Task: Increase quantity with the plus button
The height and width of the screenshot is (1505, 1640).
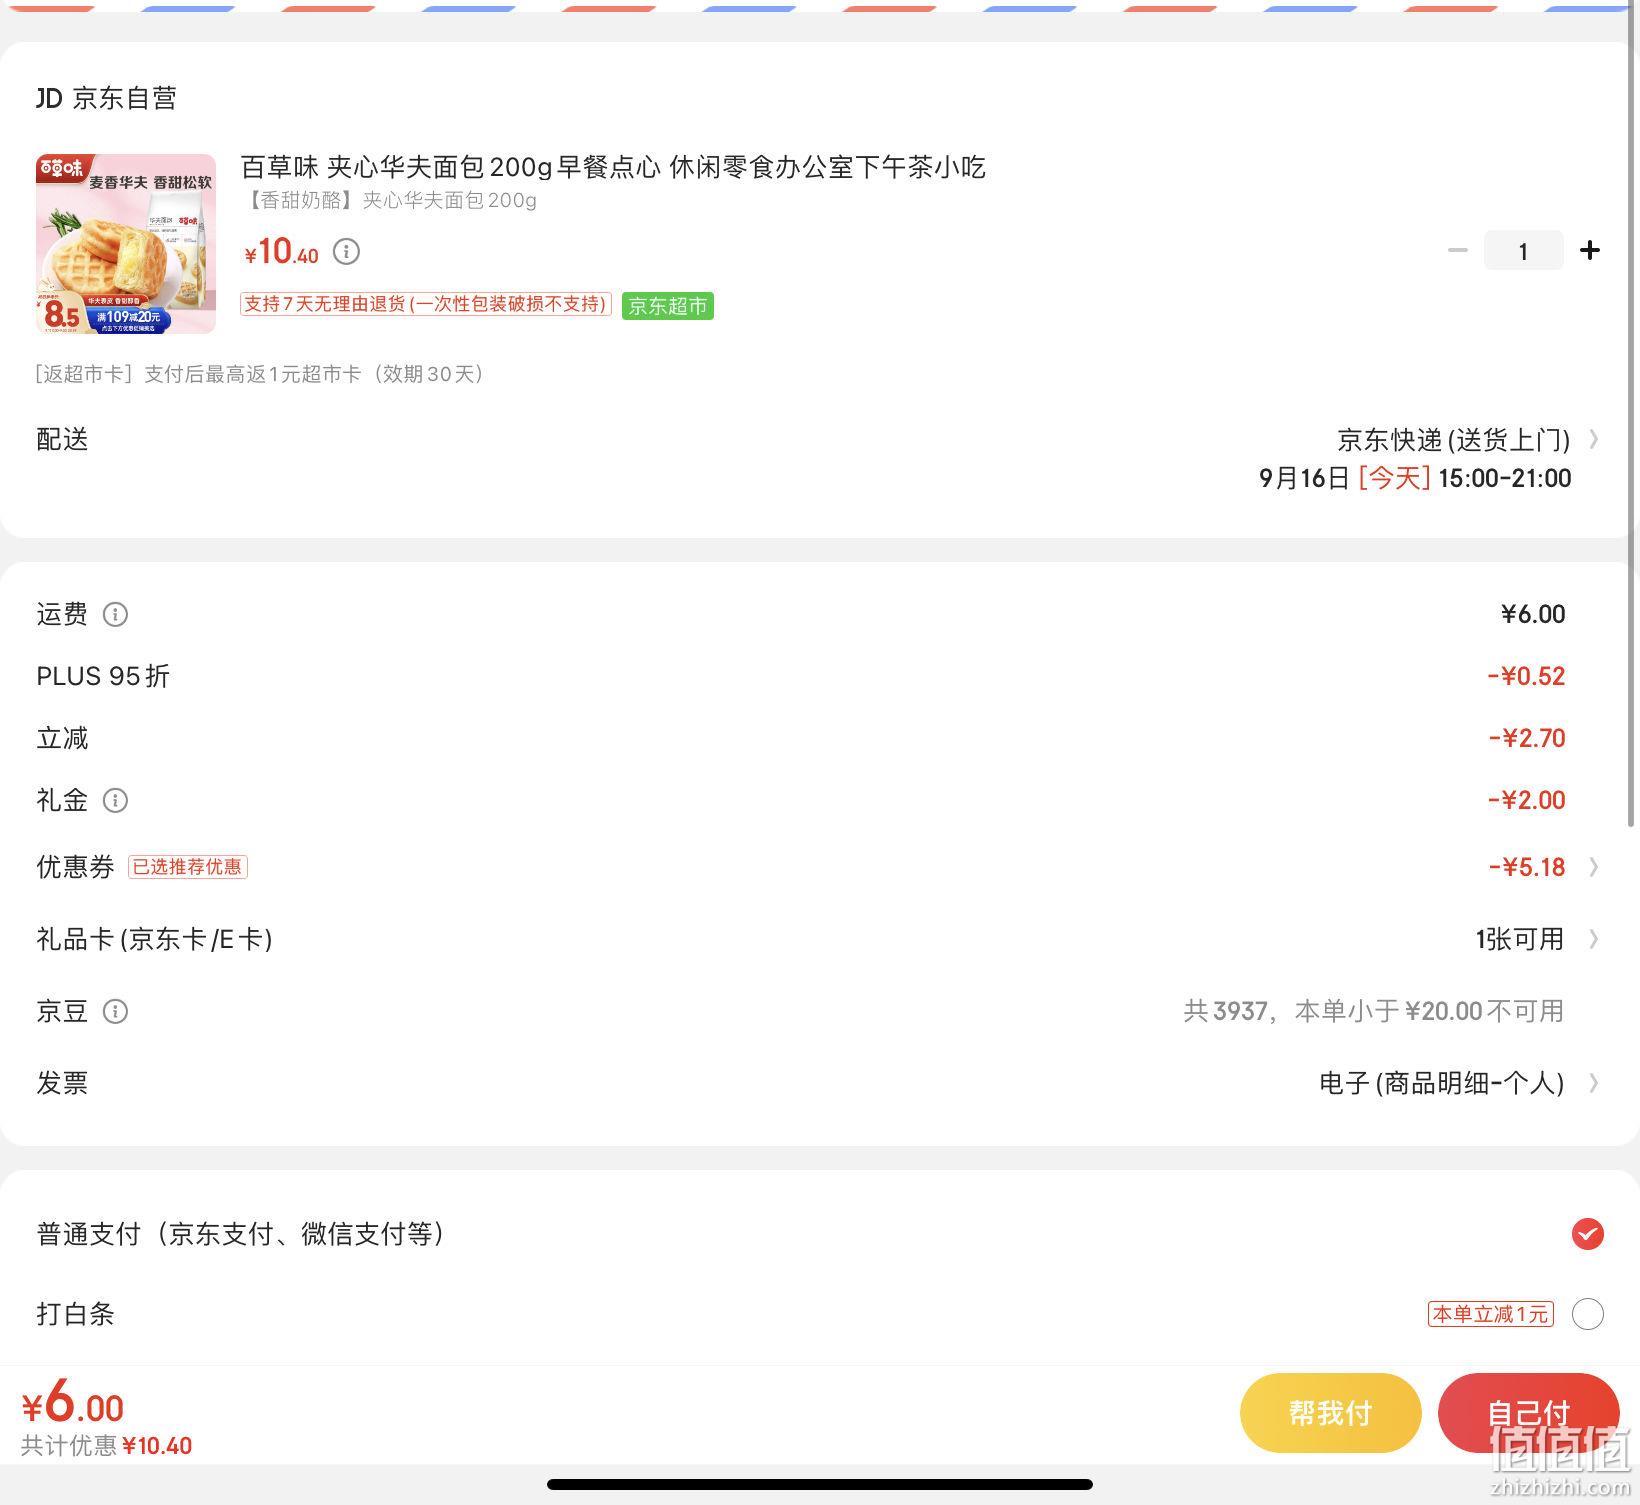Action: click(x=1589, y=250)
